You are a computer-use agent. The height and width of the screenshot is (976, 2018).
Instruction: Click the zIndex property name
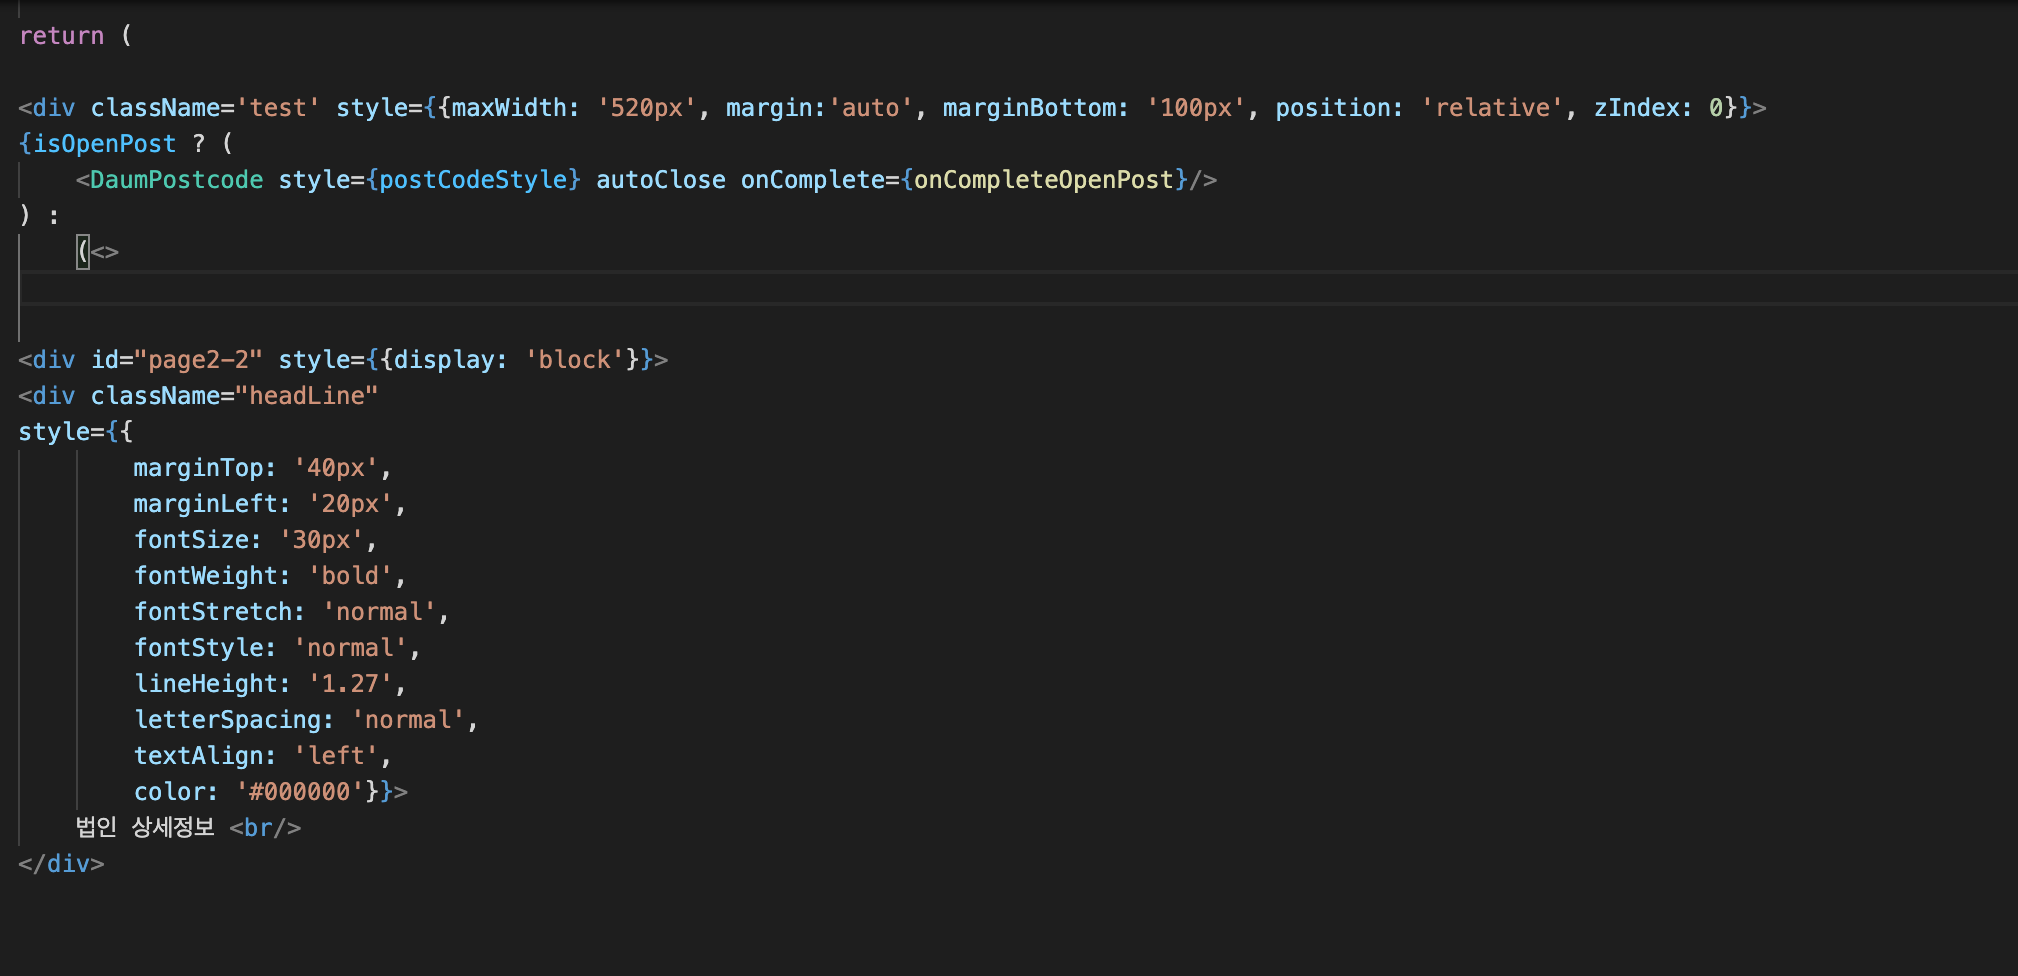point(1636,108)
